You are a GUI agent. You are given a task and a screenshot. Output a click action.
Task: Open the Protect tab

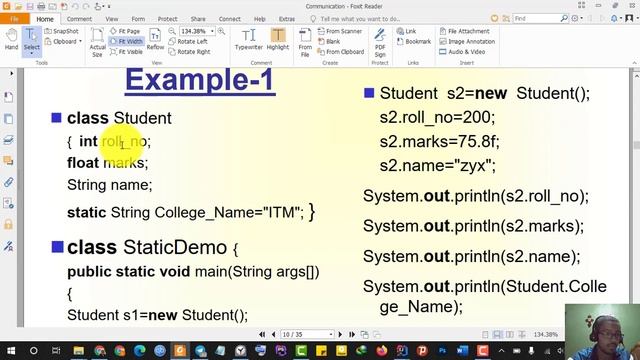(167, 19)
